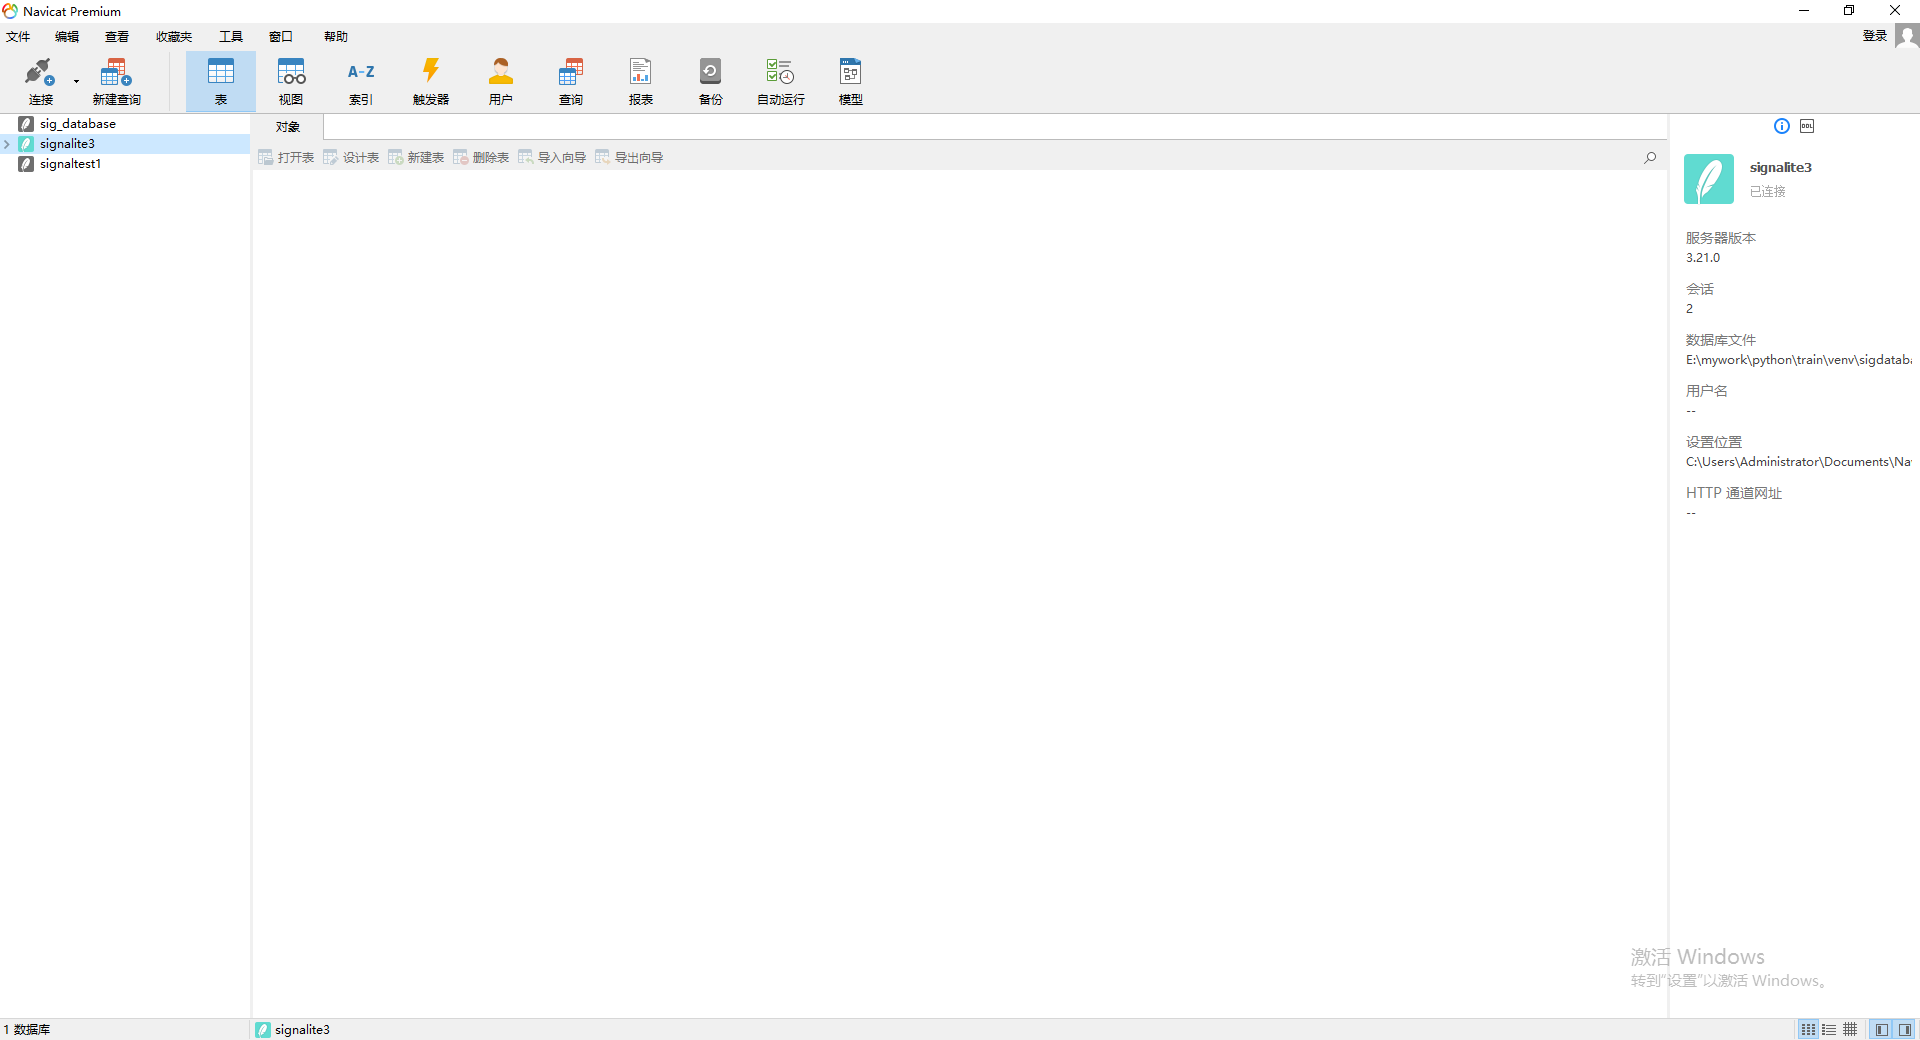Click the 连接 (Connection) toolbar icon

[x=40, y=81]
